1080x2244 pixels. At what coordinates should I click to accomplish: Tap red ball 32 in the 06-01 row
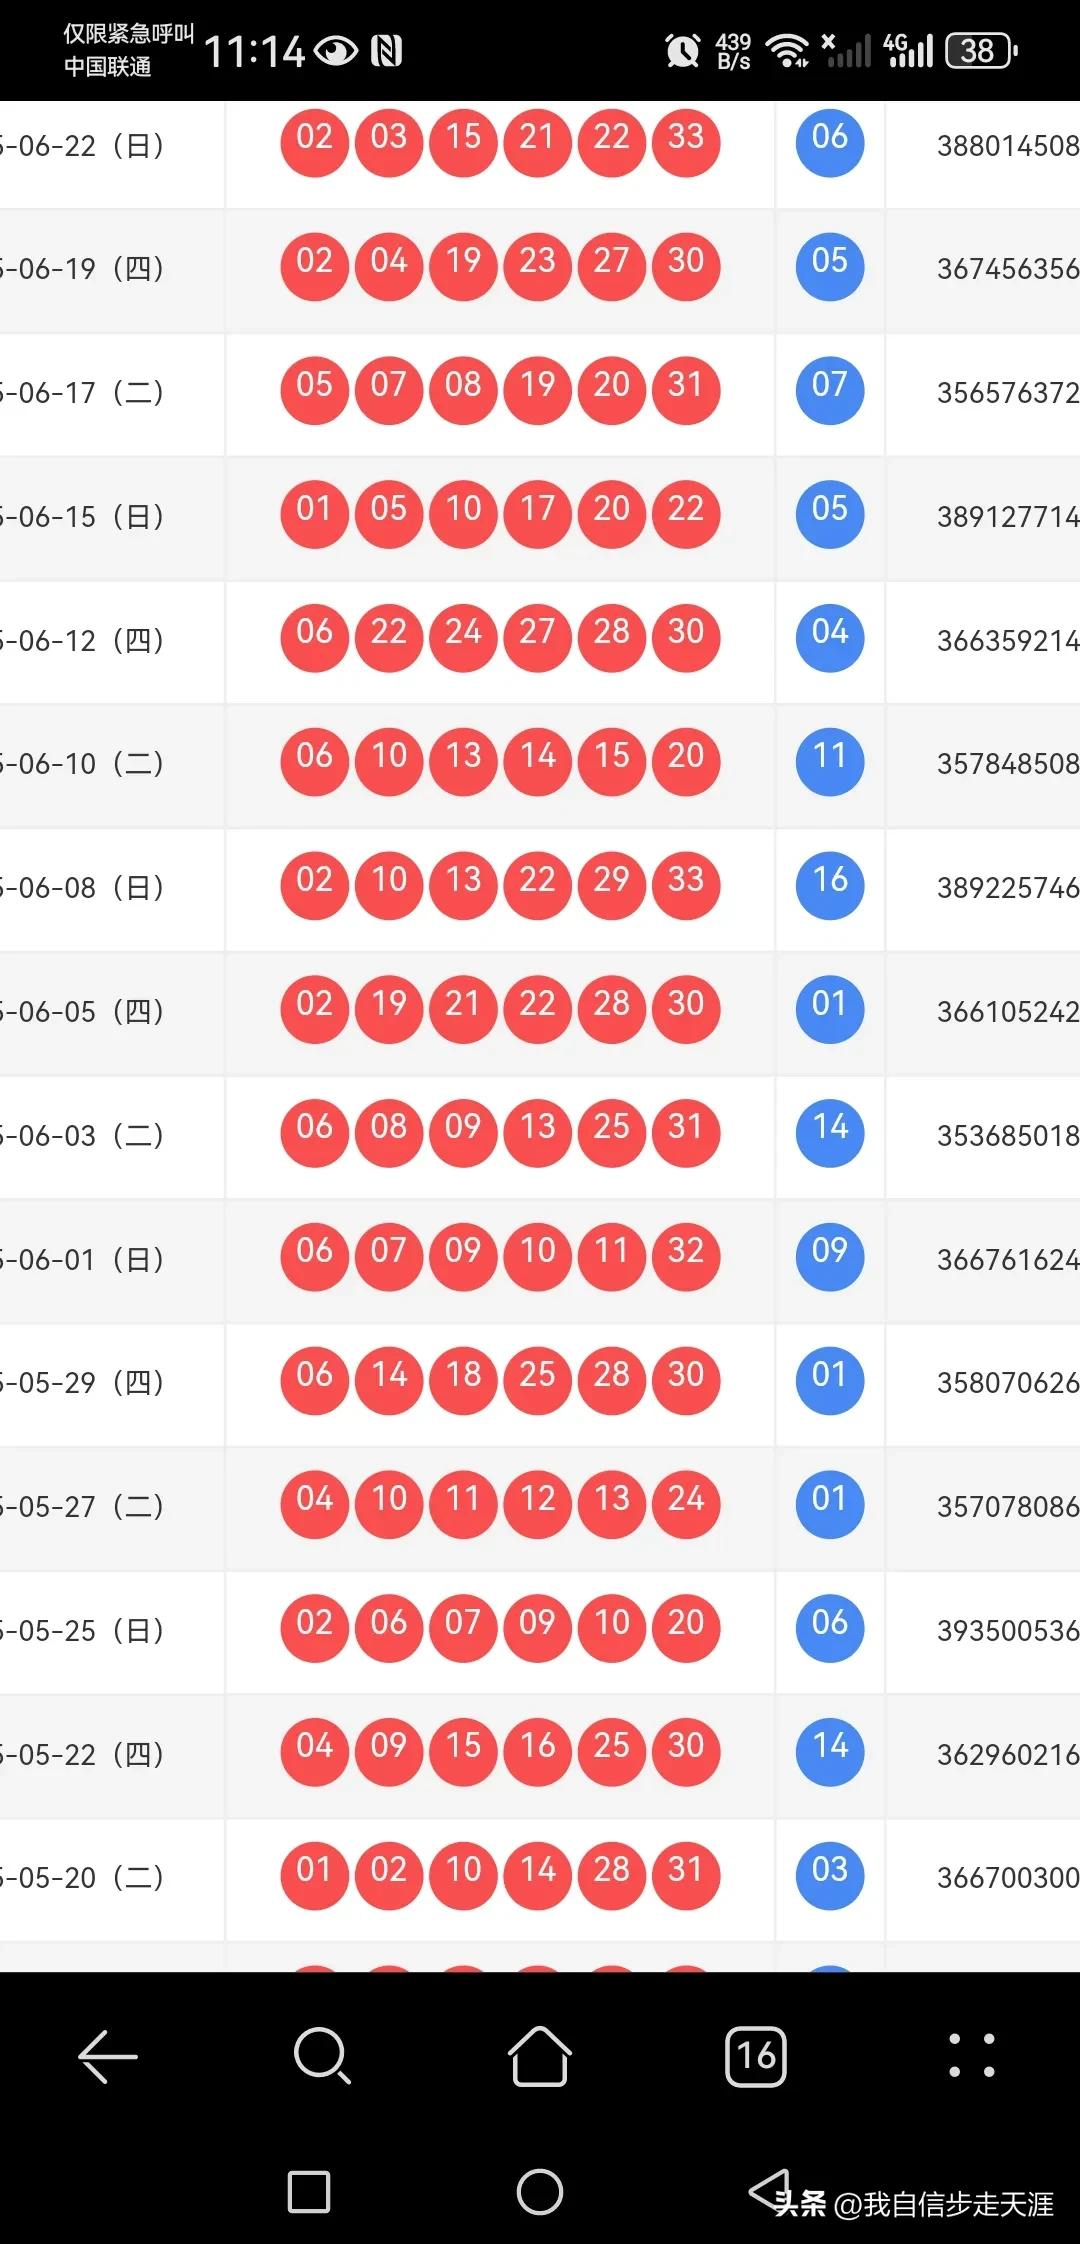[686, 1254]
